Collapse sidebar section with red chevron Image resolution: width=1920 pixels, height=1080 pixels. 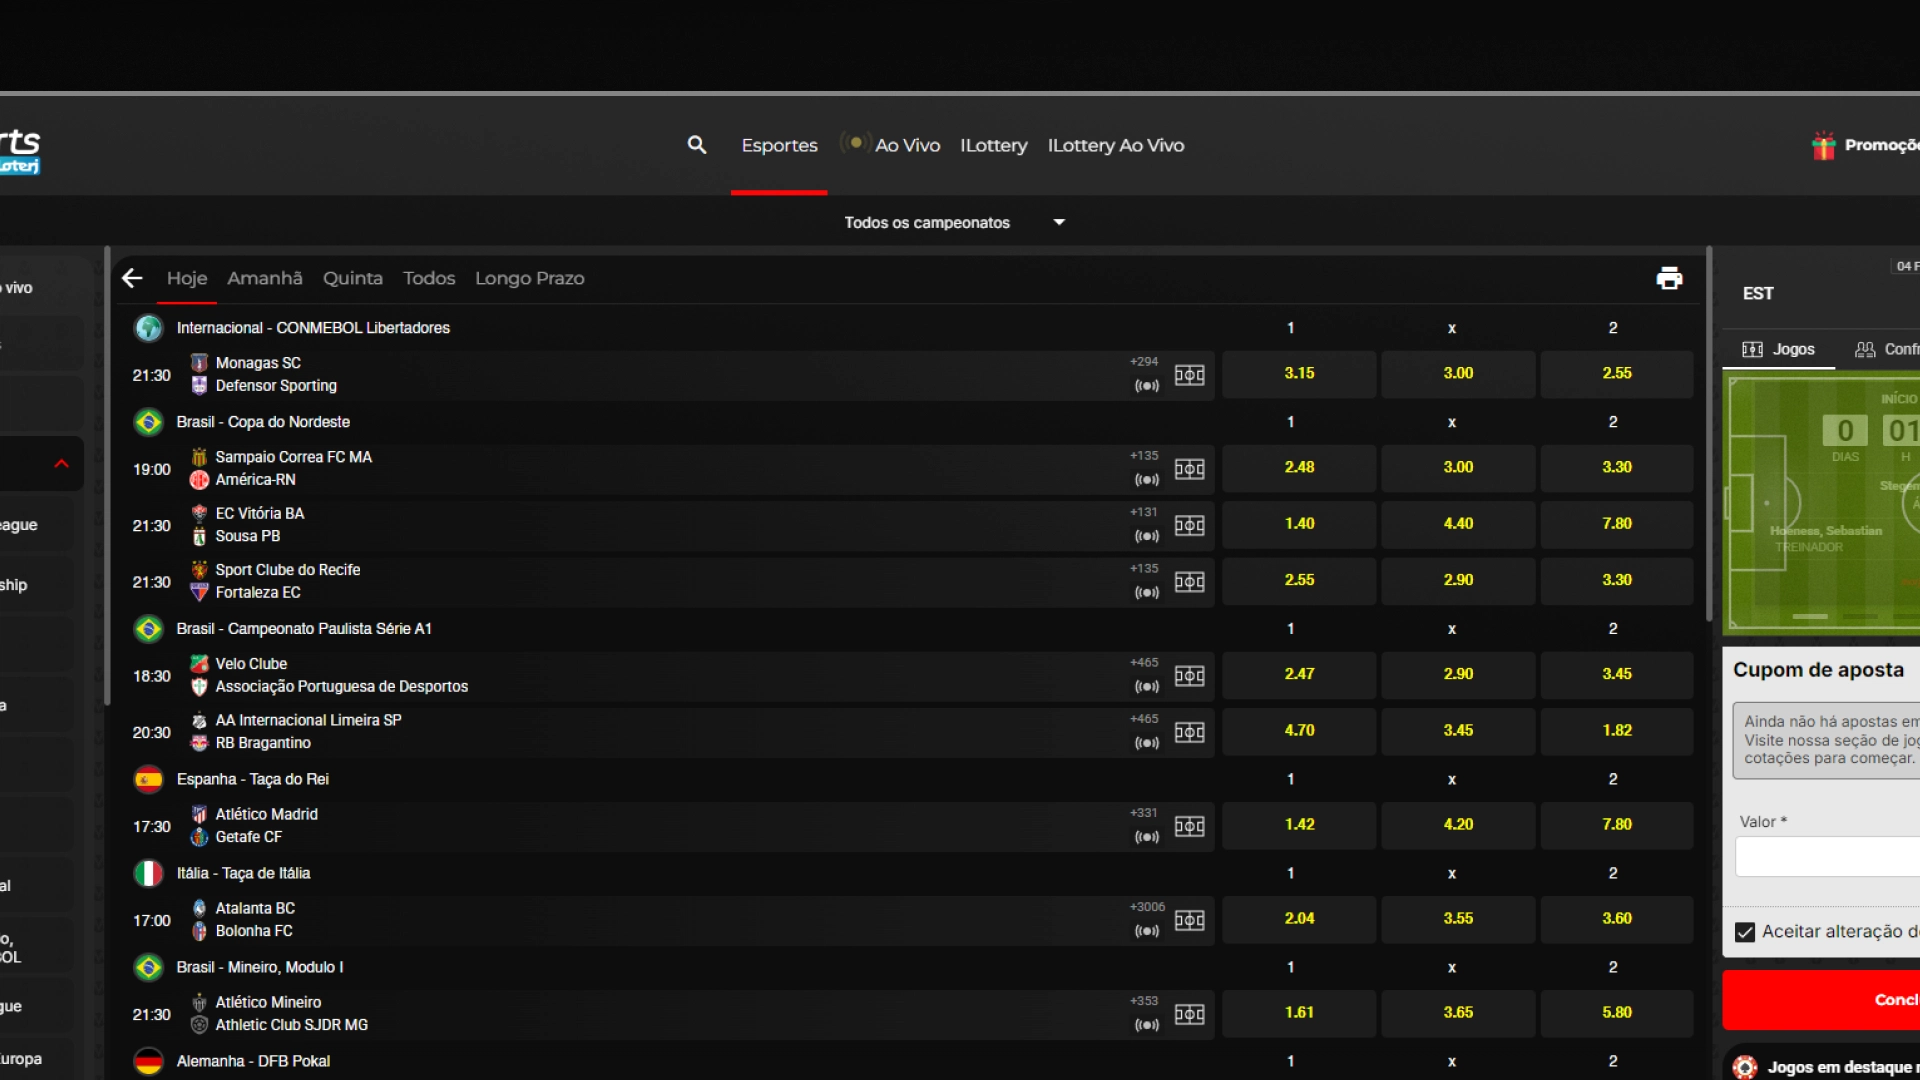[61, 464]
